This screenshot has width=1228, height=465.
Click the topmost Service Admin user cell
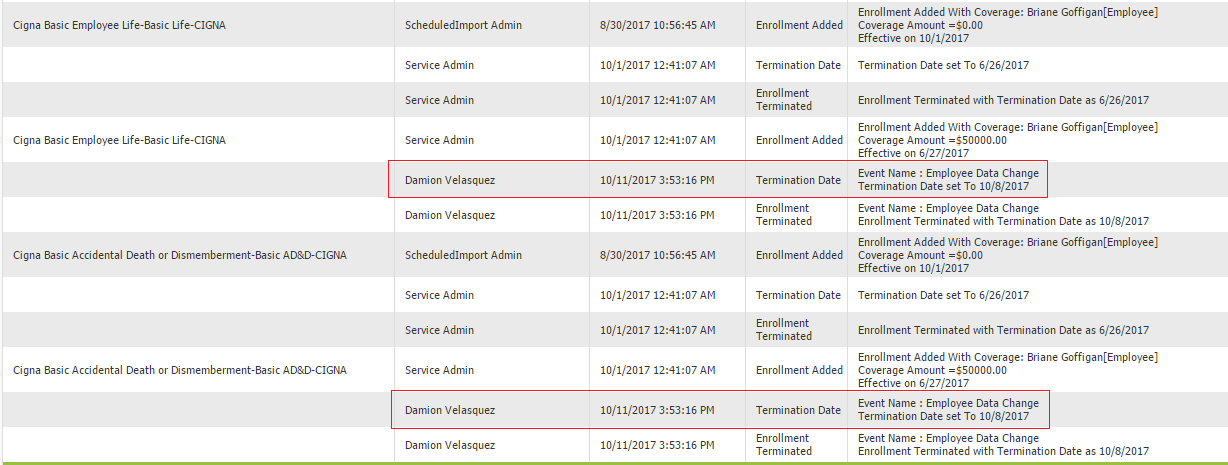point(439,65)
